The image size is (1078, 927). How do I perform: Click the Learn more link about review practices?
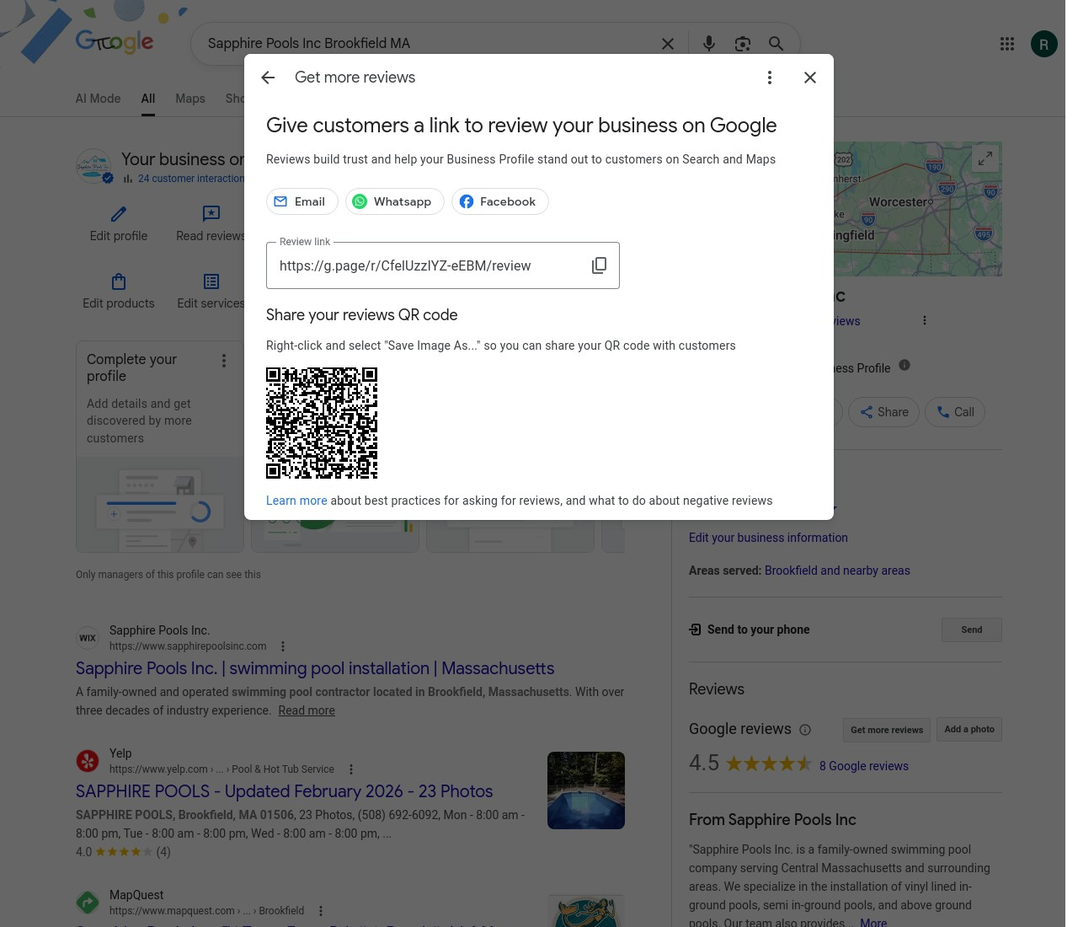click(296, 500)
